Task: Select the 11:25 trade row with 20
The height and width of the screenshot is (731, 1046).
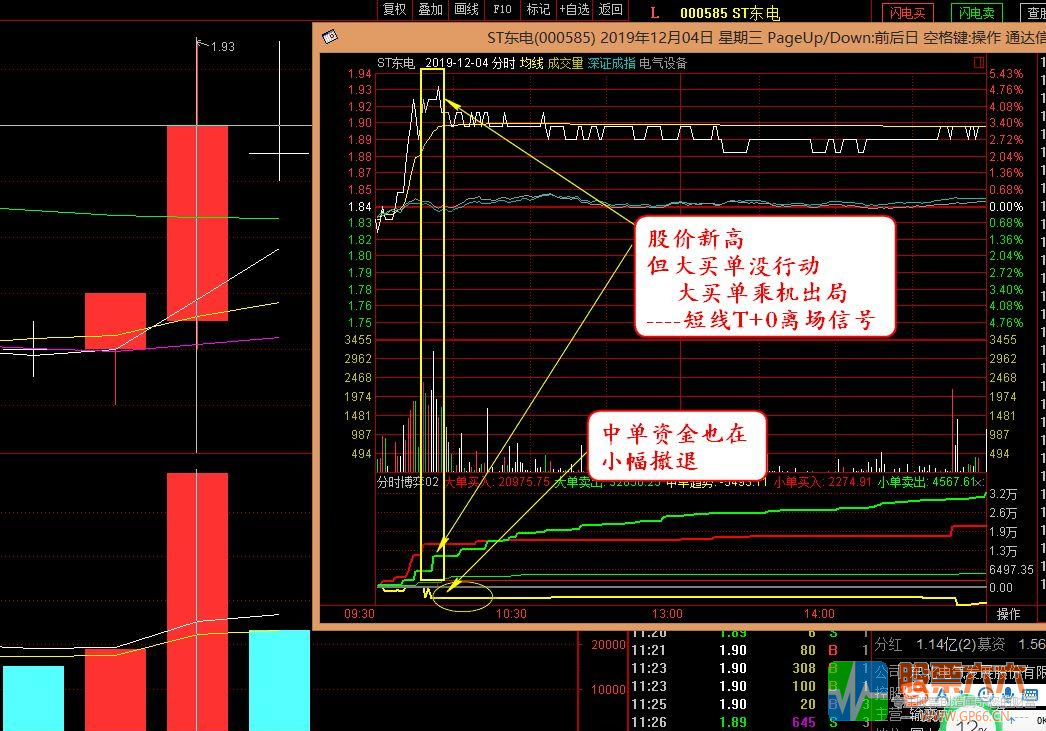Action: click(750, 704)
